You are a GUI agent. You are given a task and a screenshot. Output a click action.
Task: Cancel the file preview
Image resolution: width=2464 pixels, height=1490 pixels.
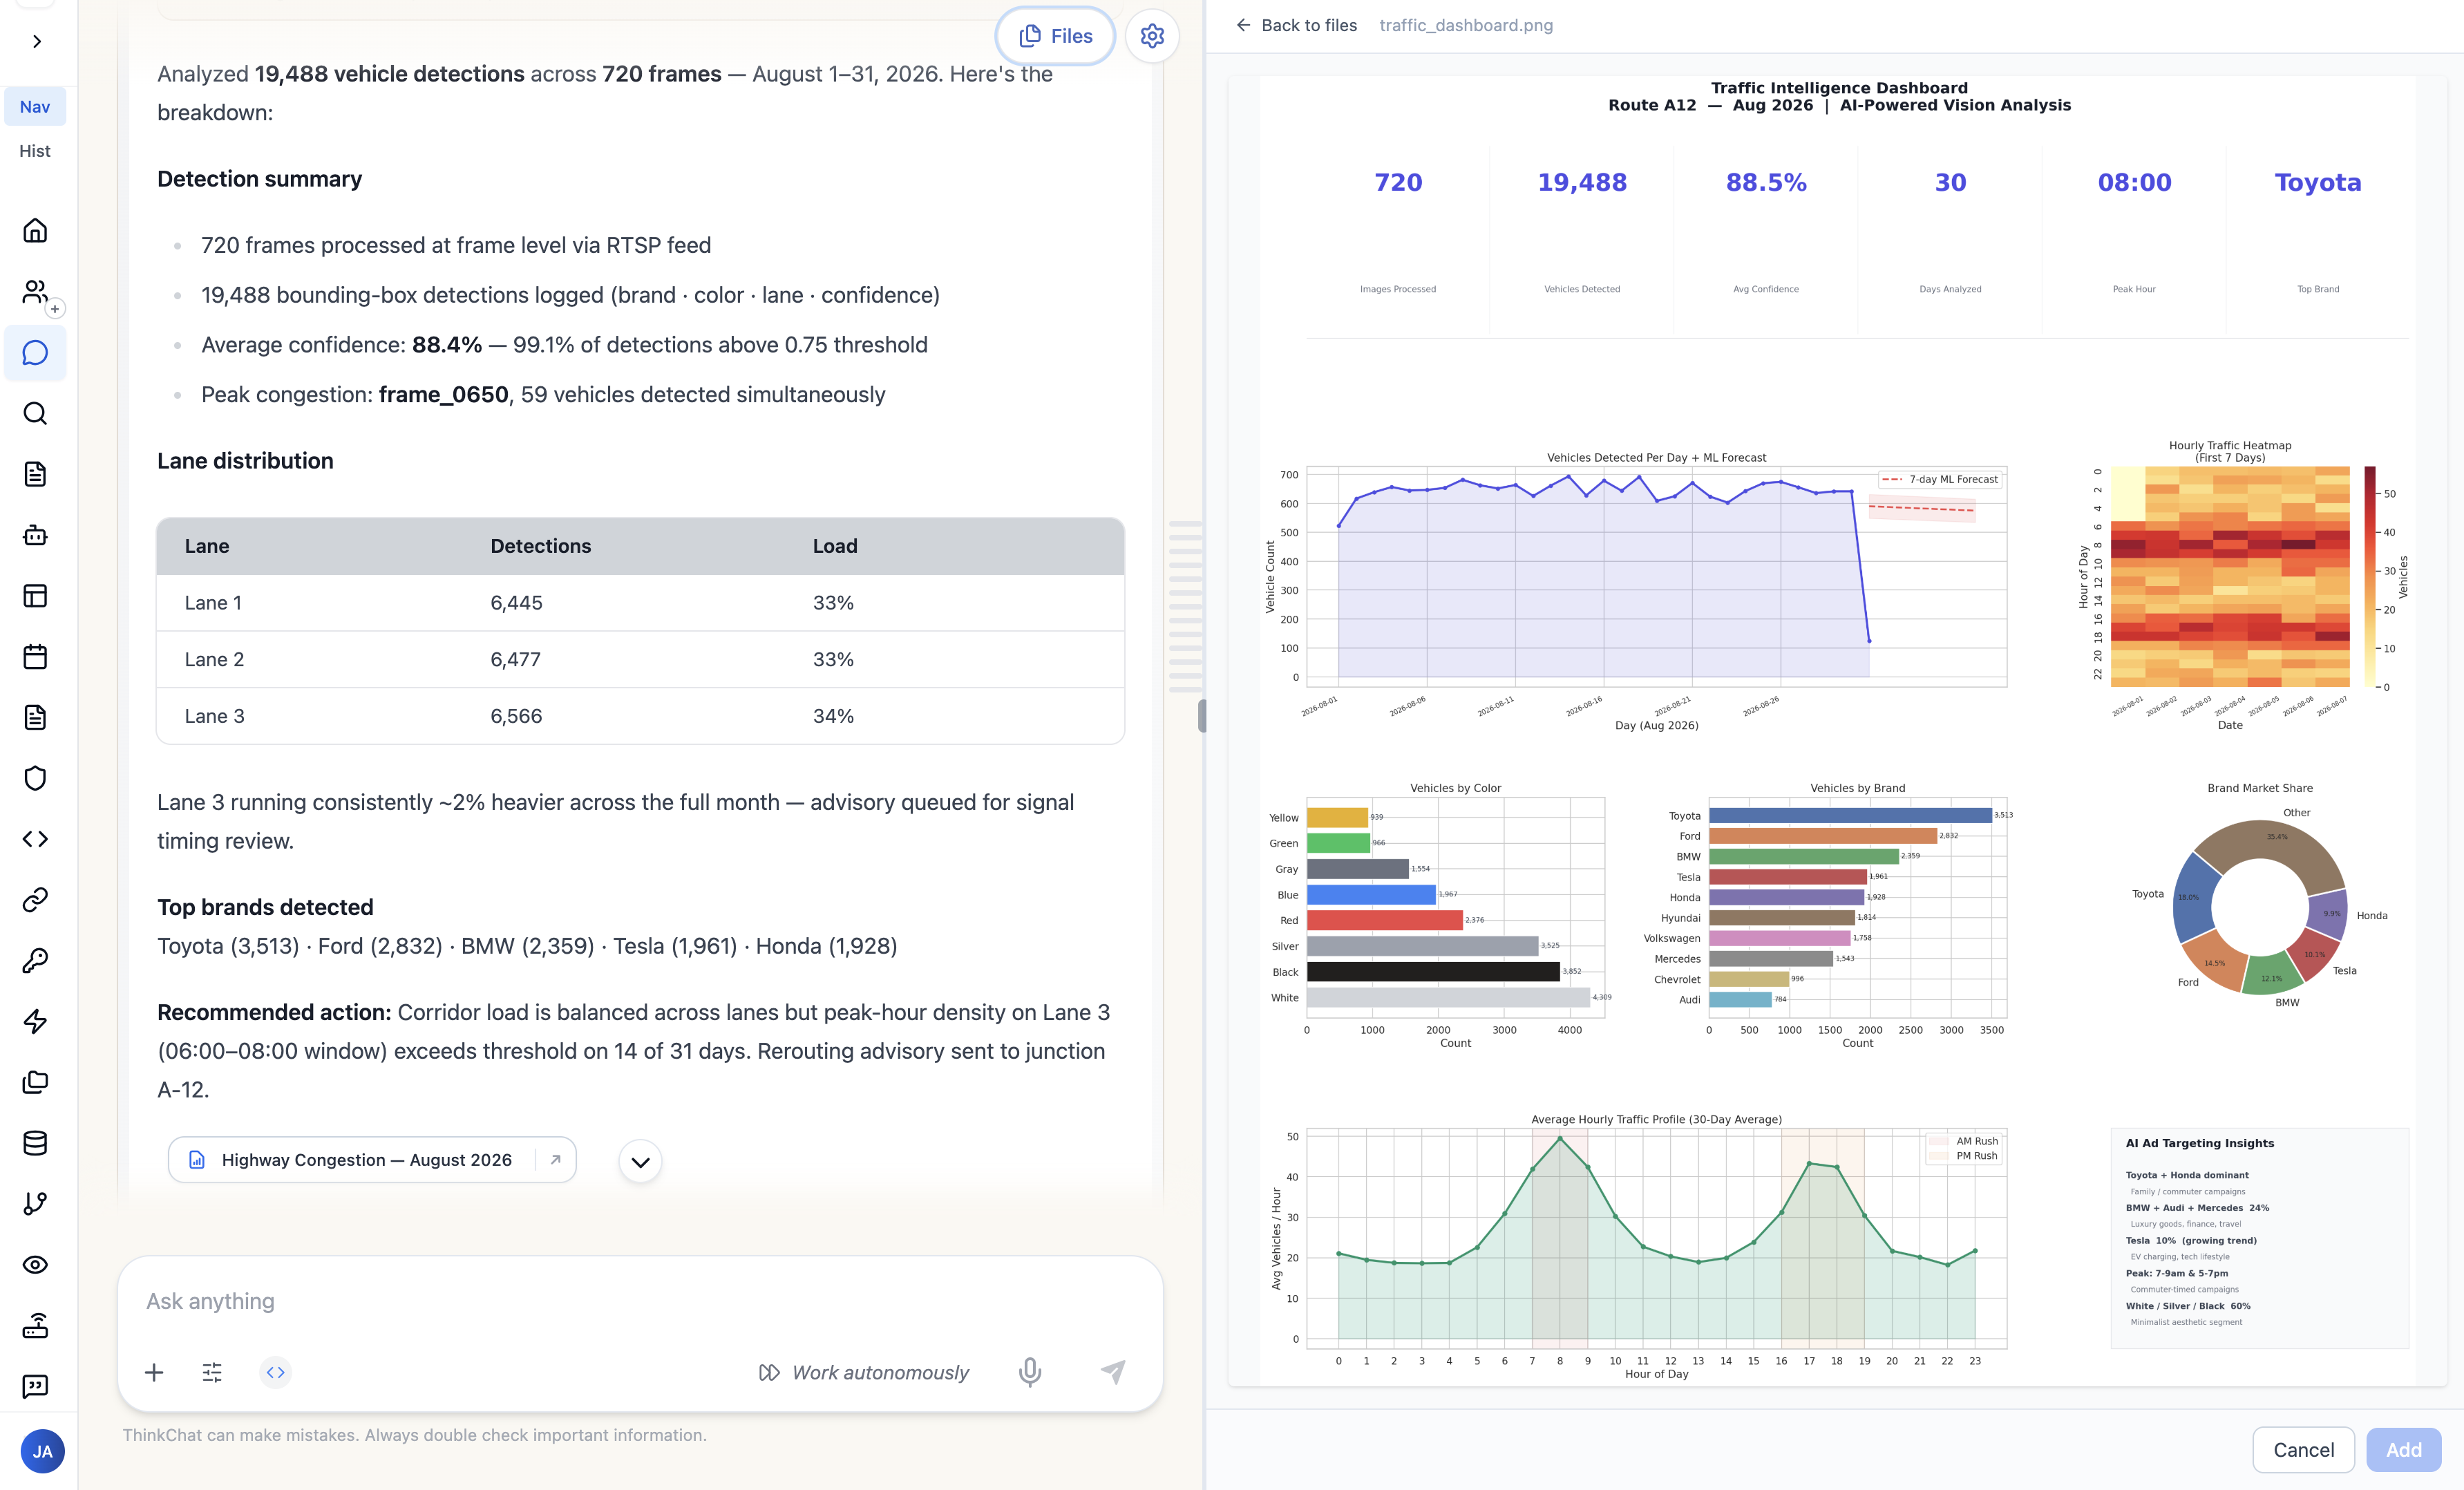(2303, 1450)
